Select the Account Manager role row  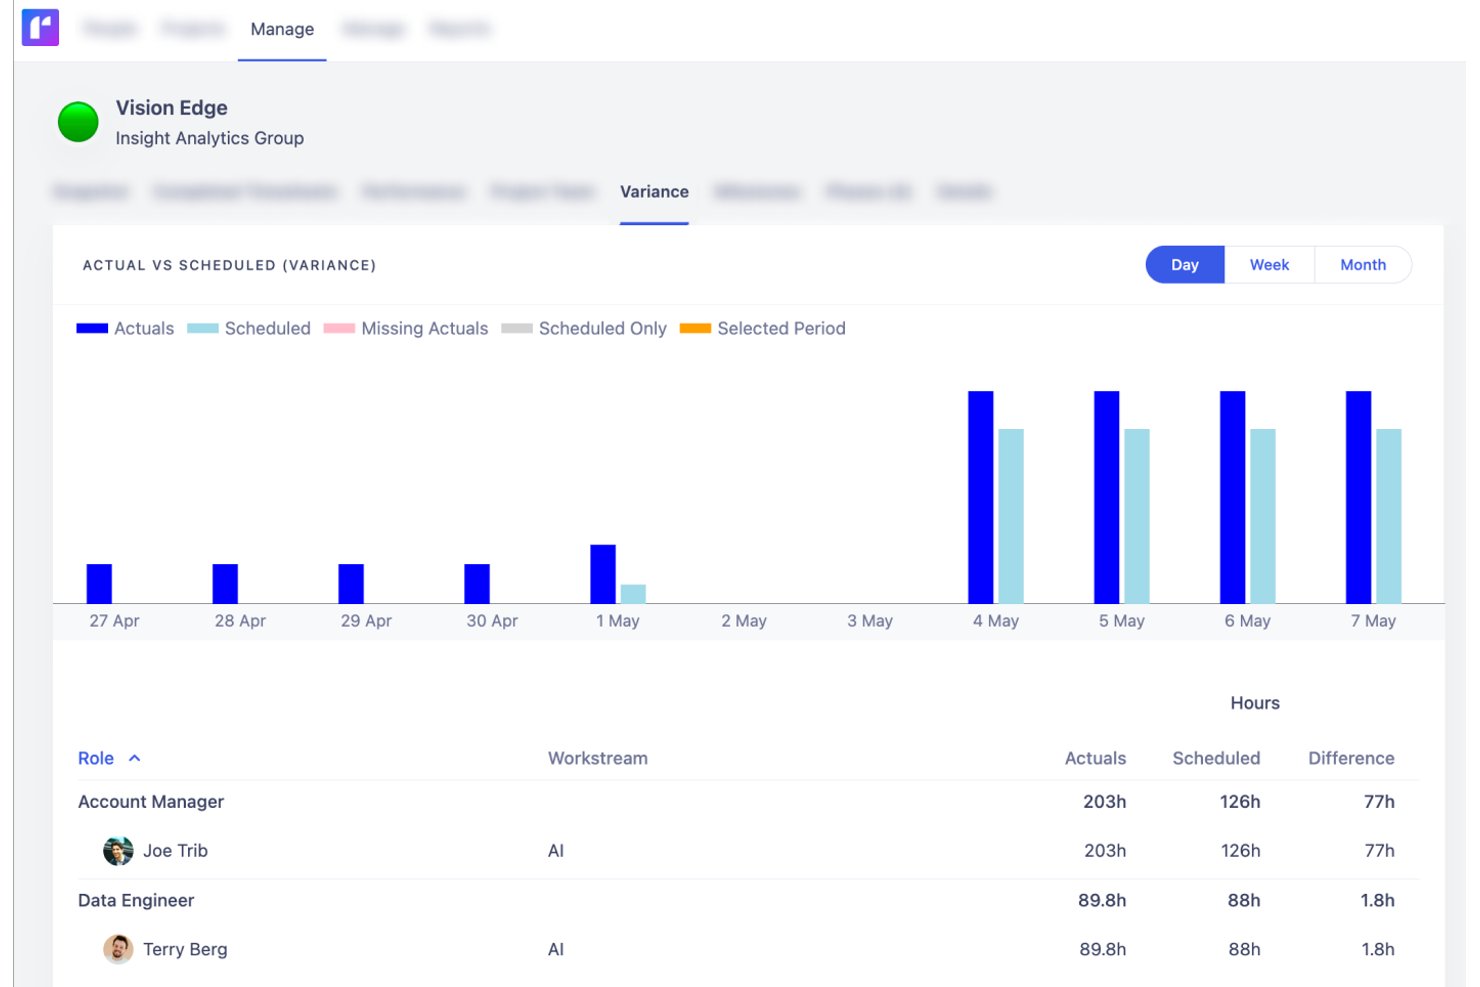[x=748, y=802]
